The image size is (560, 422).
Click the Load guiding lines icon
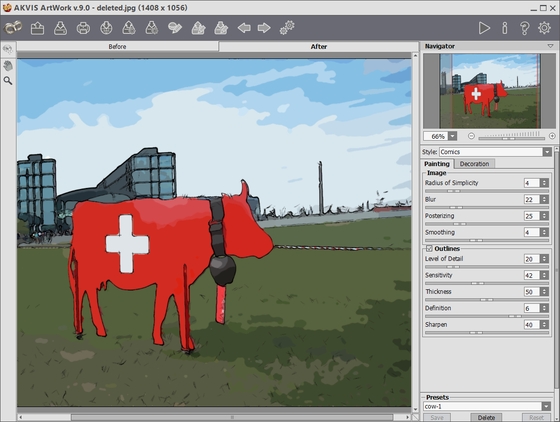(x=198, y=28)
